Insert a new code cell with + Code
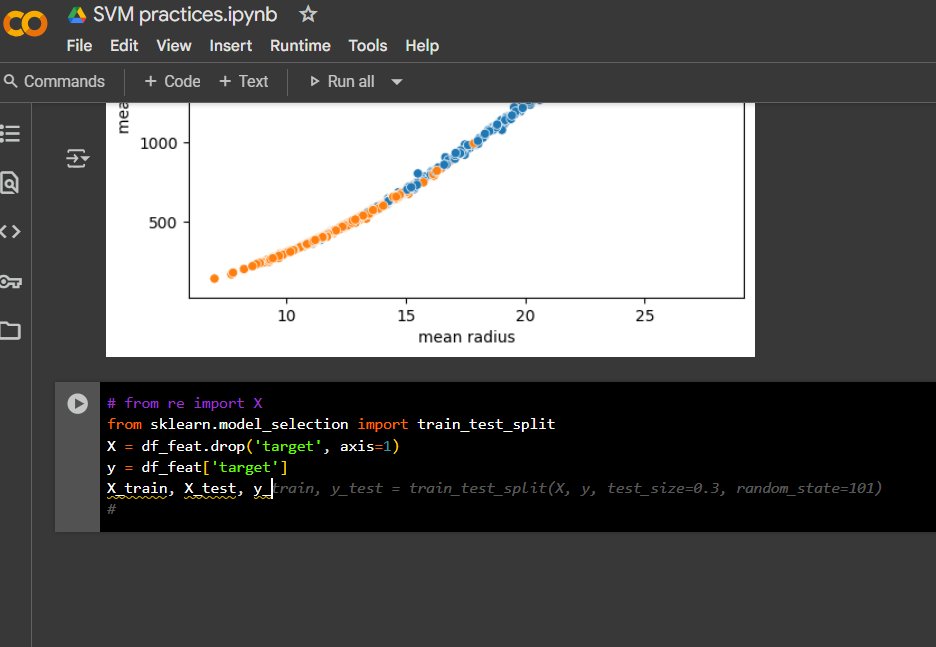936x647 pixels. click(x=171, y=81)
